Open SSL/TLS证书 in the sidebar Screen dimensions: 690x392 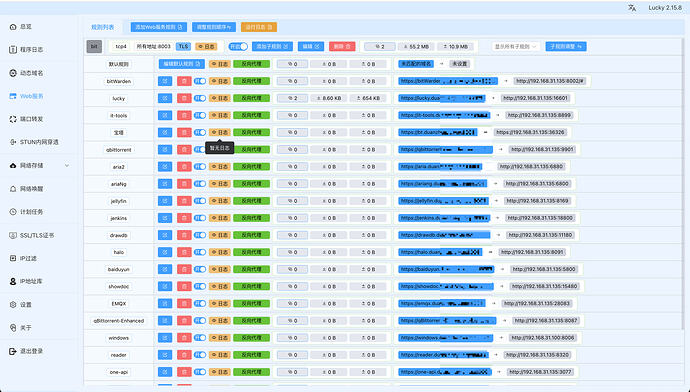[37, 235]
